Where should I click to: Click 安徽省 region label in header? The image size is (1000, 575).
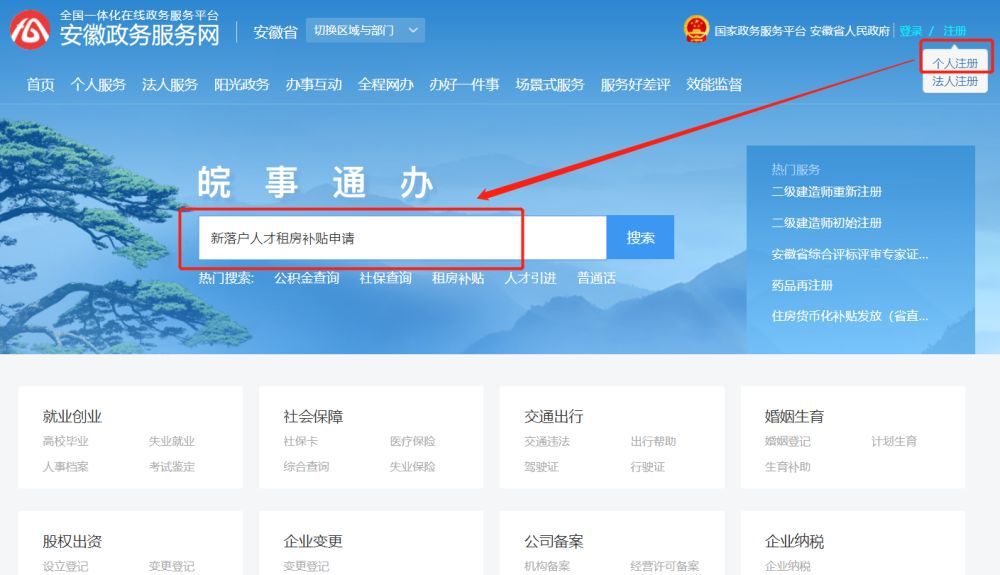tap(276, 32)
